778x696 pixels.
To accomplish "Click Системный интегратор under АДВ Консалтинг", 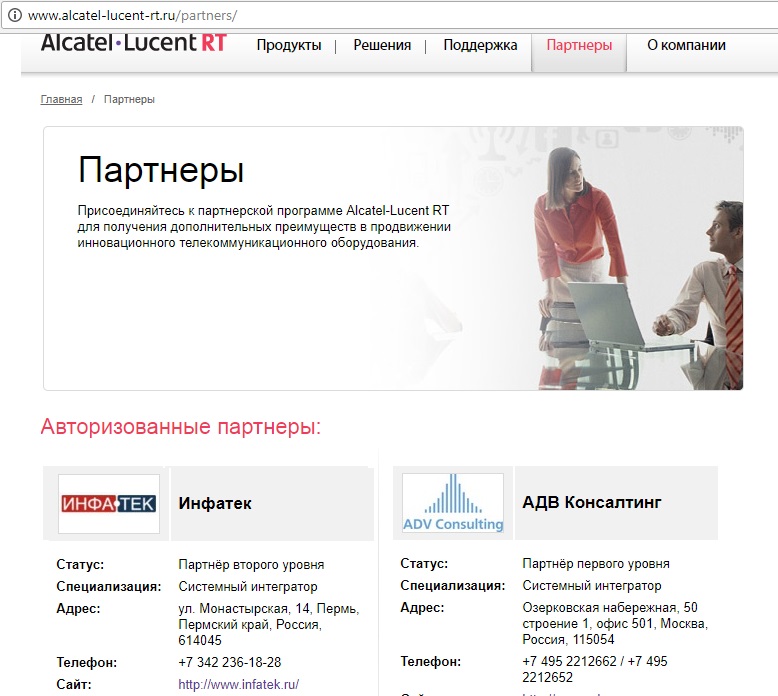I will click(x=591, y=585).
